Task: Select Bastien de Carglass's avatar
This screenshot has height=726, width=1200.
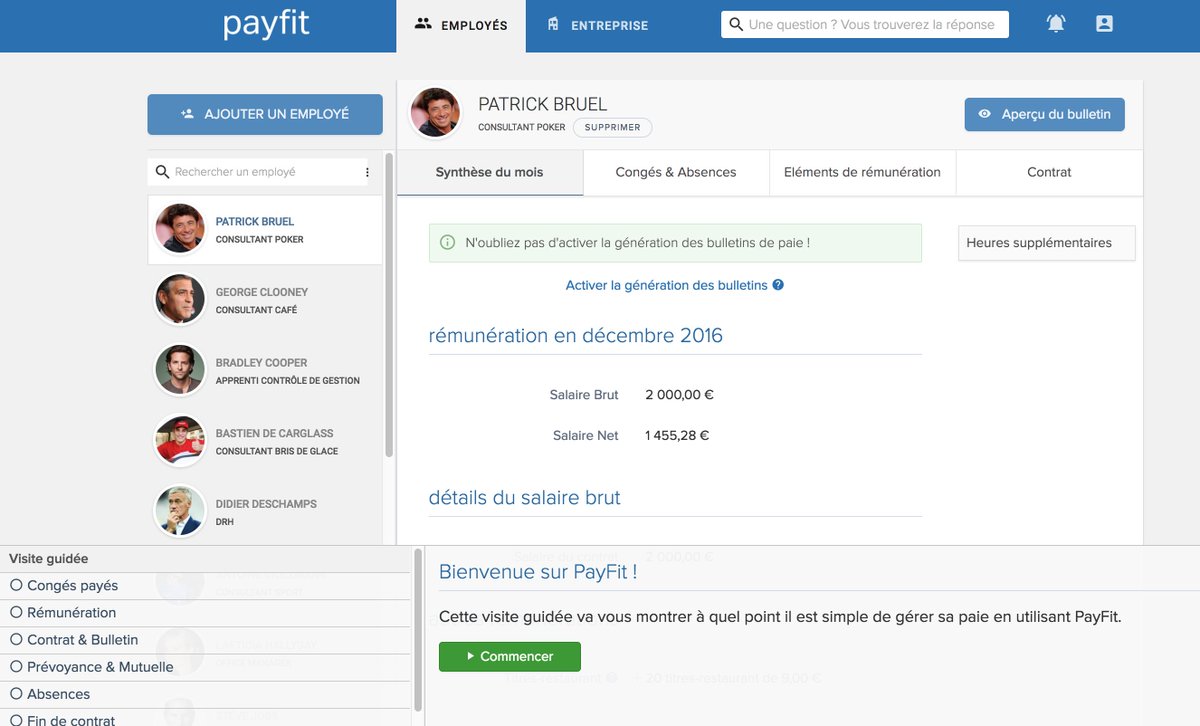Action: point(180,441)
